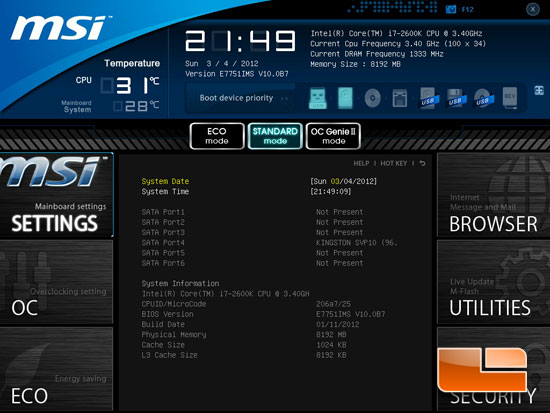This screenshot has height=413, width=550.
Task: Edit the System Time value 21:49:09
Action: coord(330,192)
